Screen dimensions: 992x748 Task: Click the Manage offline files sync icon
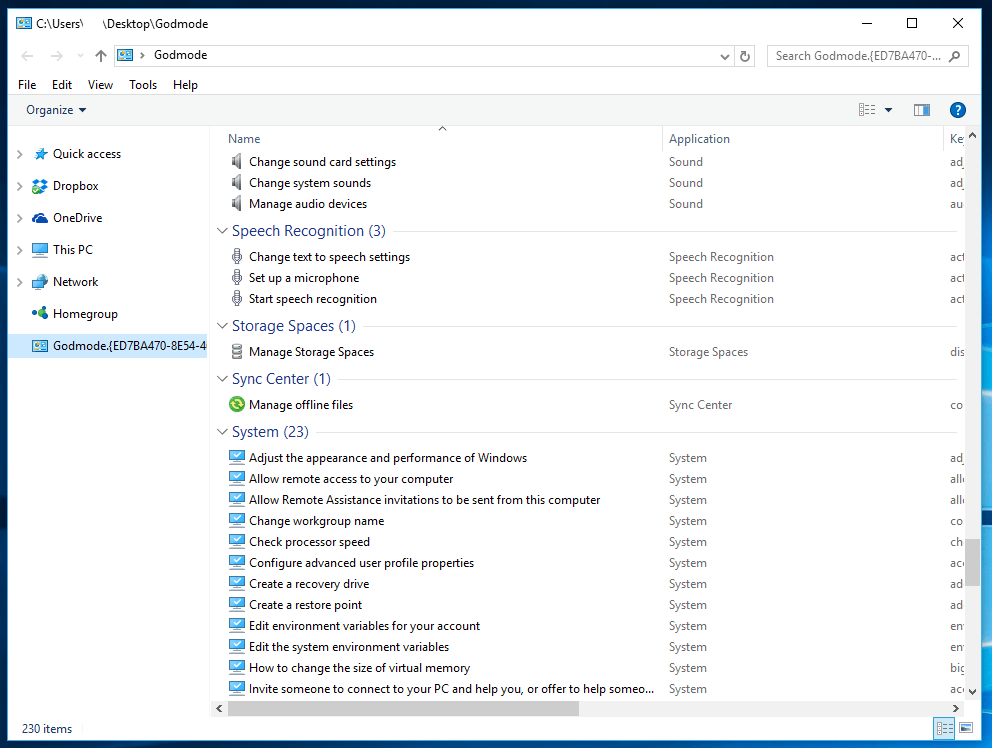(x=237, y=405)
